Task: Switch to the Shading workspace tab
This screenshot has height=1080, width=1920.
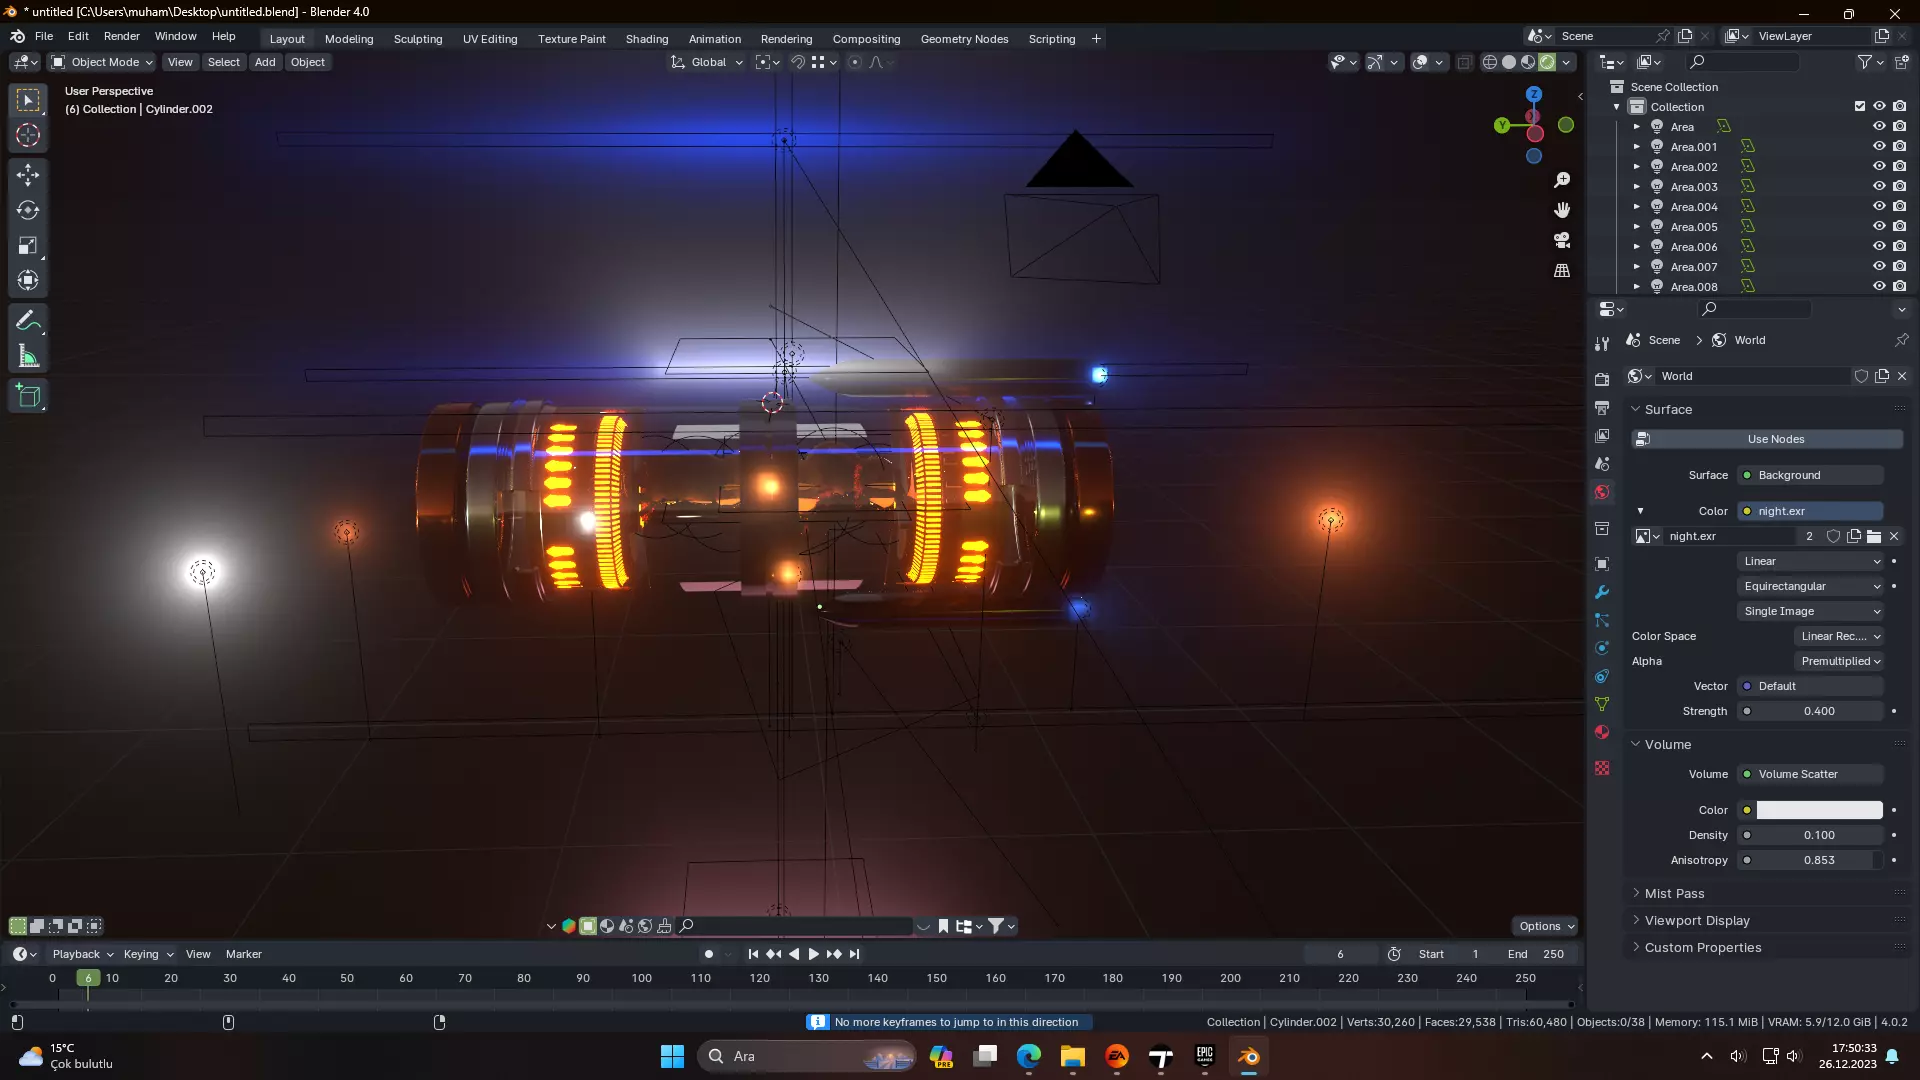Action: (646, 39)
